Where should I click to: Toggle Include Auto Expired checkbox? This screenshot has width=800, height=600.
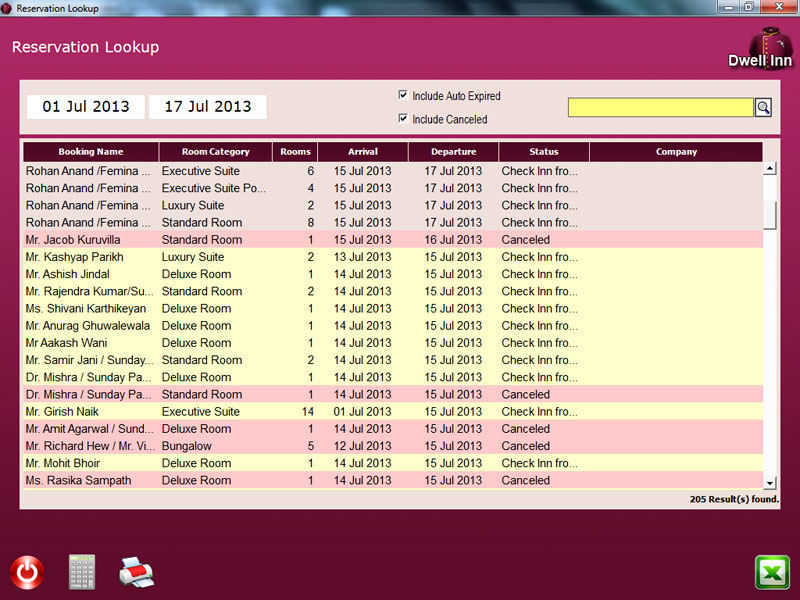click(x=403, y=96)
